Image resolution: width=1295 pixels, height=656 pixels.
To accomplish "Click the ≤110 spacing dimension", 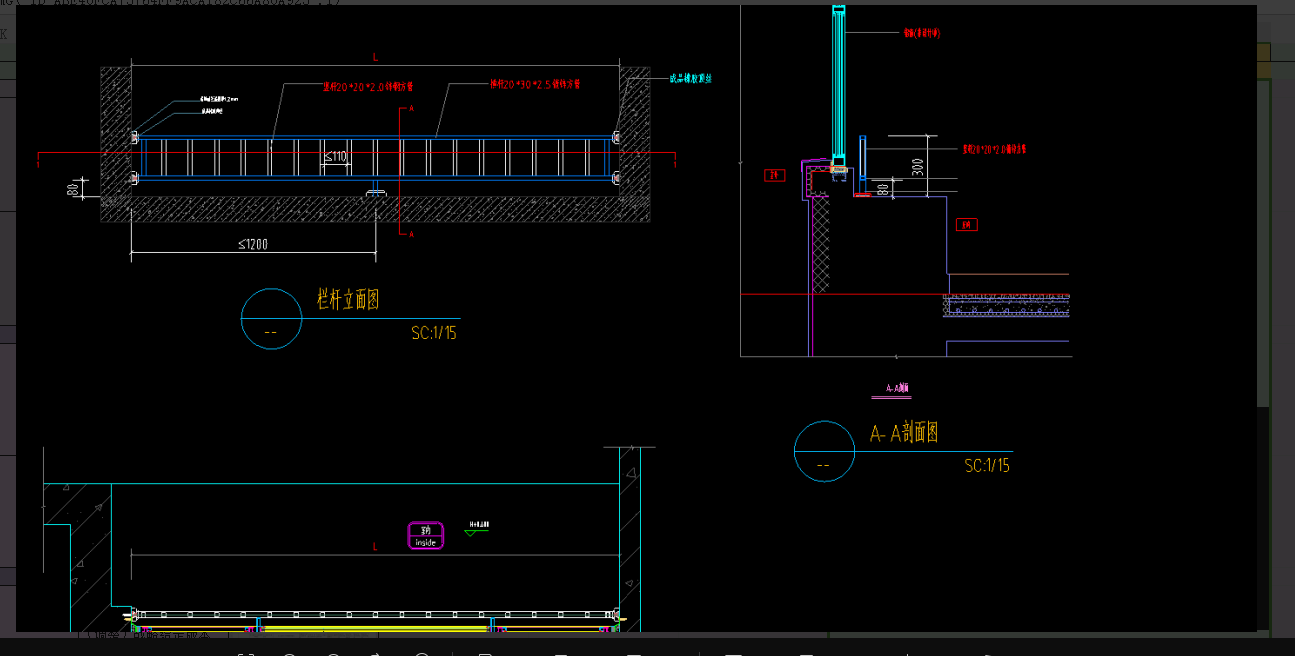I will (x=335, y=157).
